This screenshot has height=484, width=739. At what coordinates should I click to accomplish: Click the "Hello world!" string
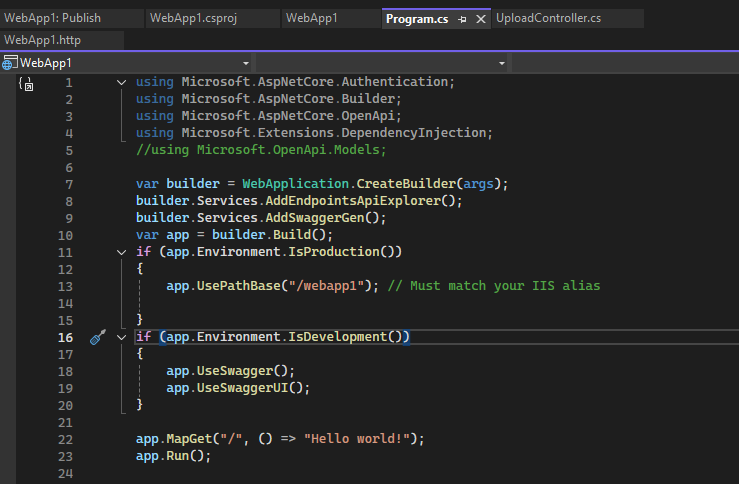[x=357, y=439]
